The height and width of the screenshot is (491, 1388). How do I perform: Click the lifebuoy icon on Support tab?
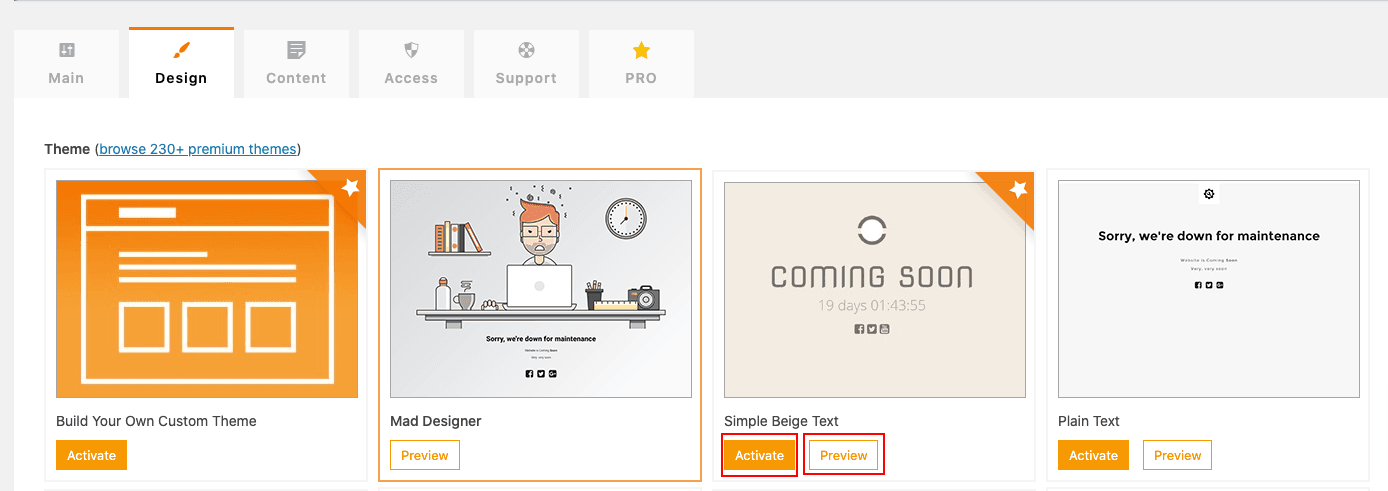(x=526, y=50)
